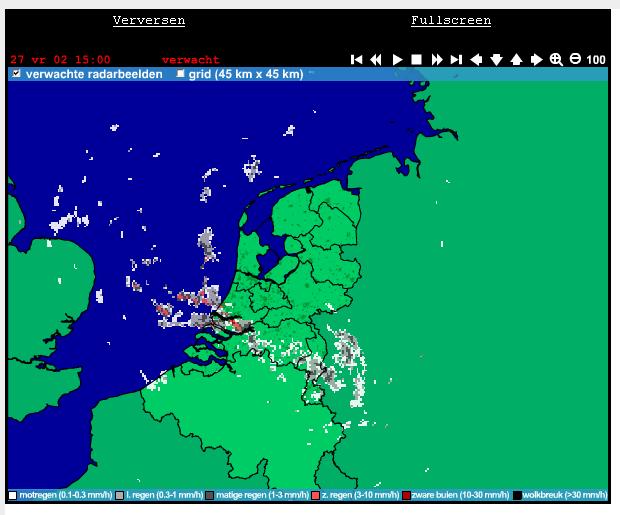Click the red verwacht status label

coord(191,60)
